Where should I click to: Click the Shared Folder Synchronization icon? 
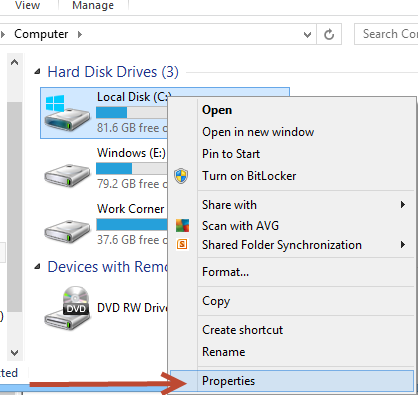[x=182, y=245]
